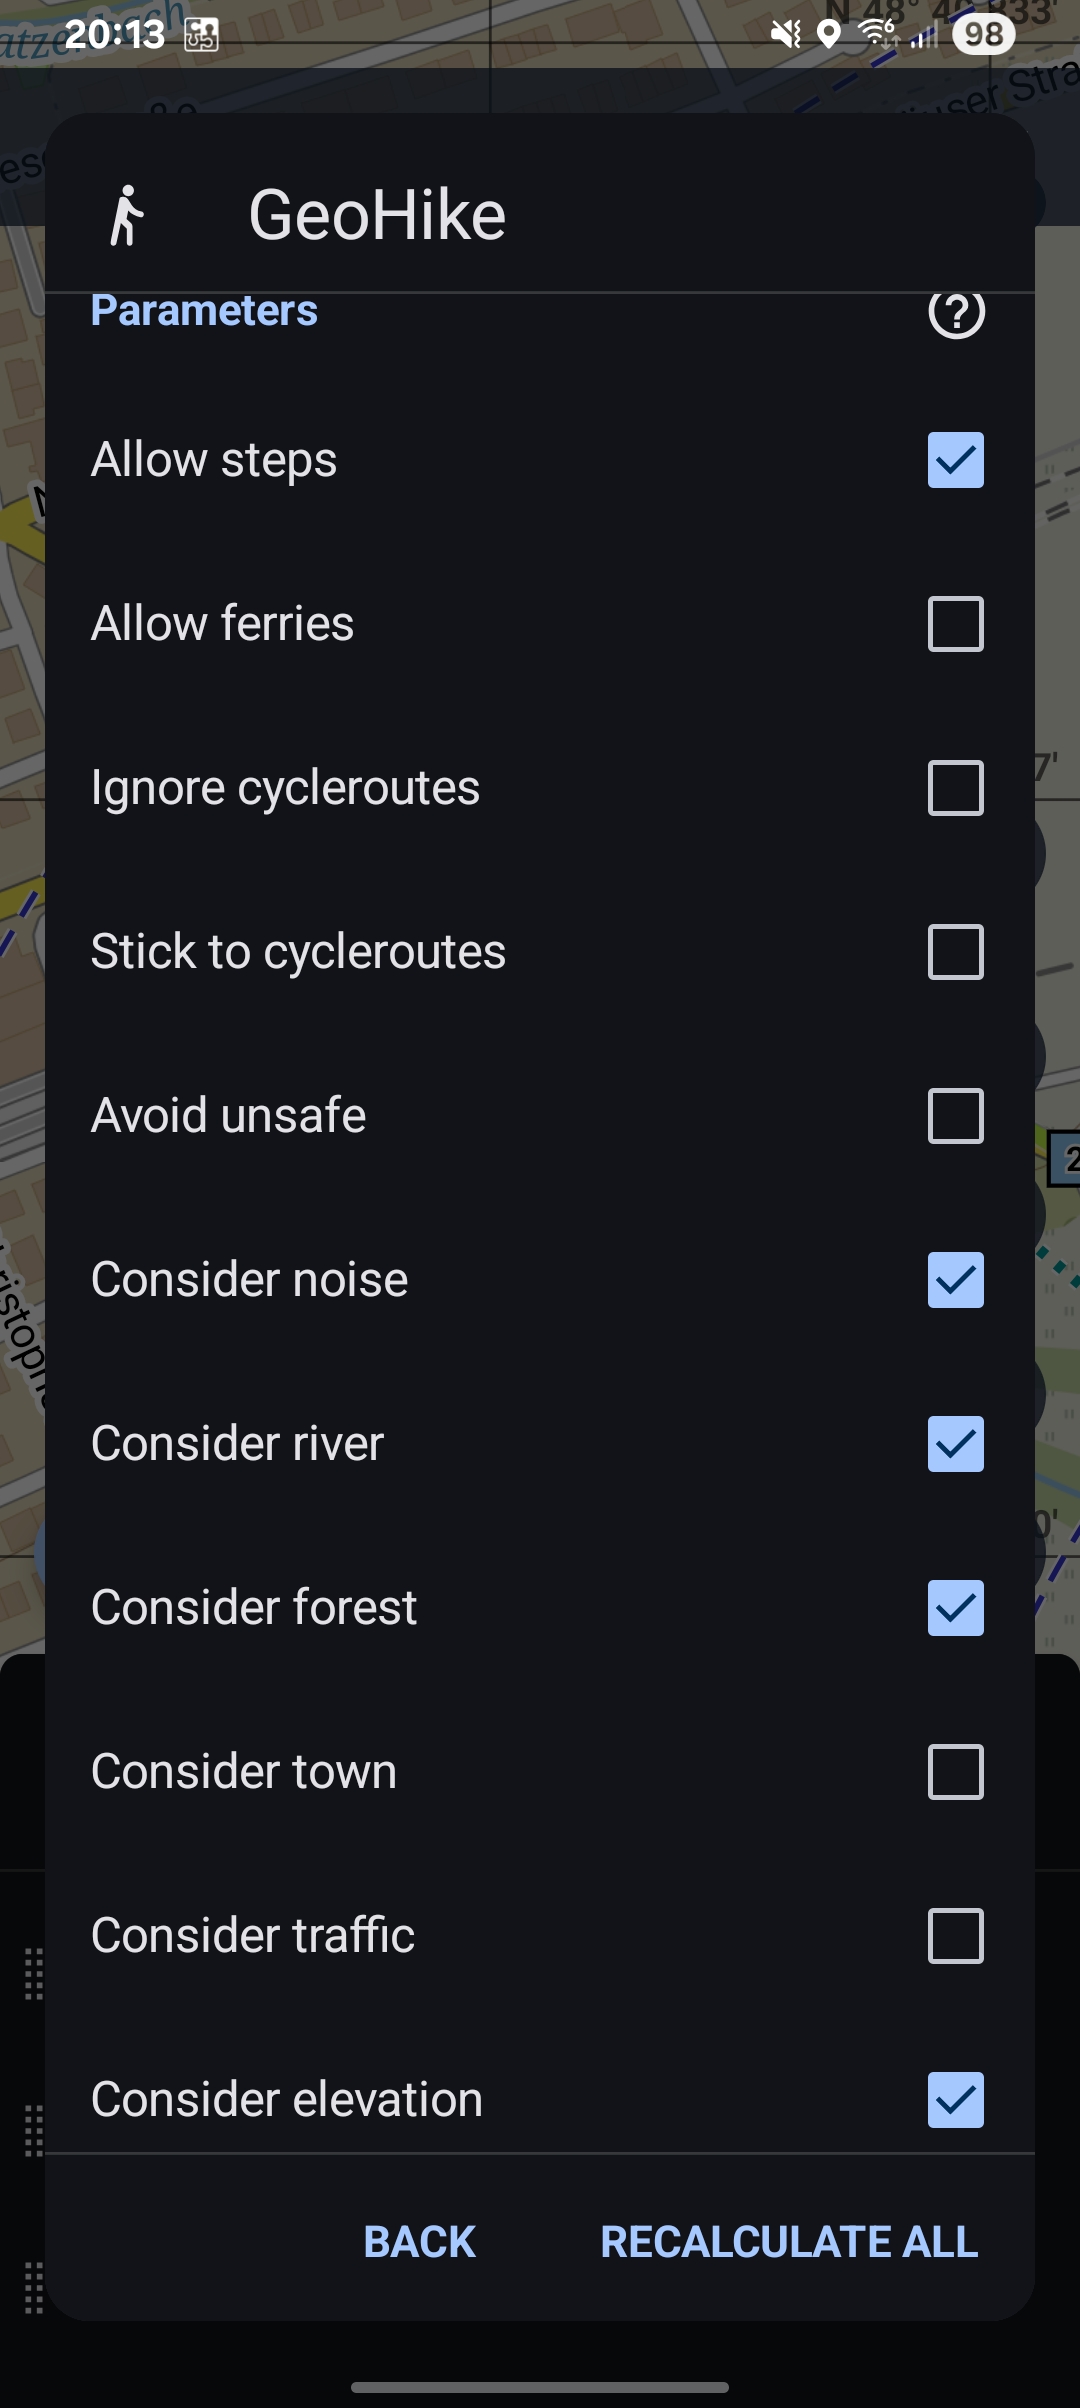Tap the Wi-Fi signal status icon

[878, 35]
